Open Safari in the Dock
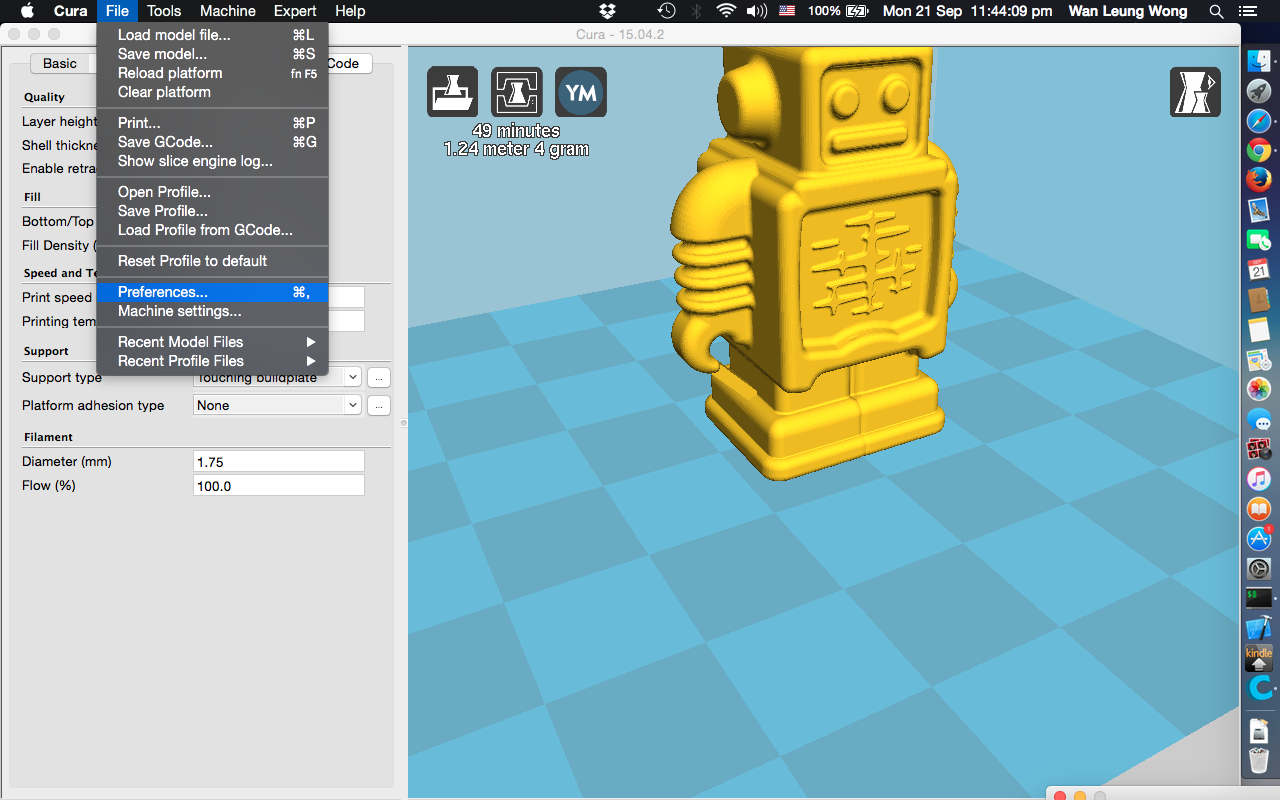 [1258, 121]
